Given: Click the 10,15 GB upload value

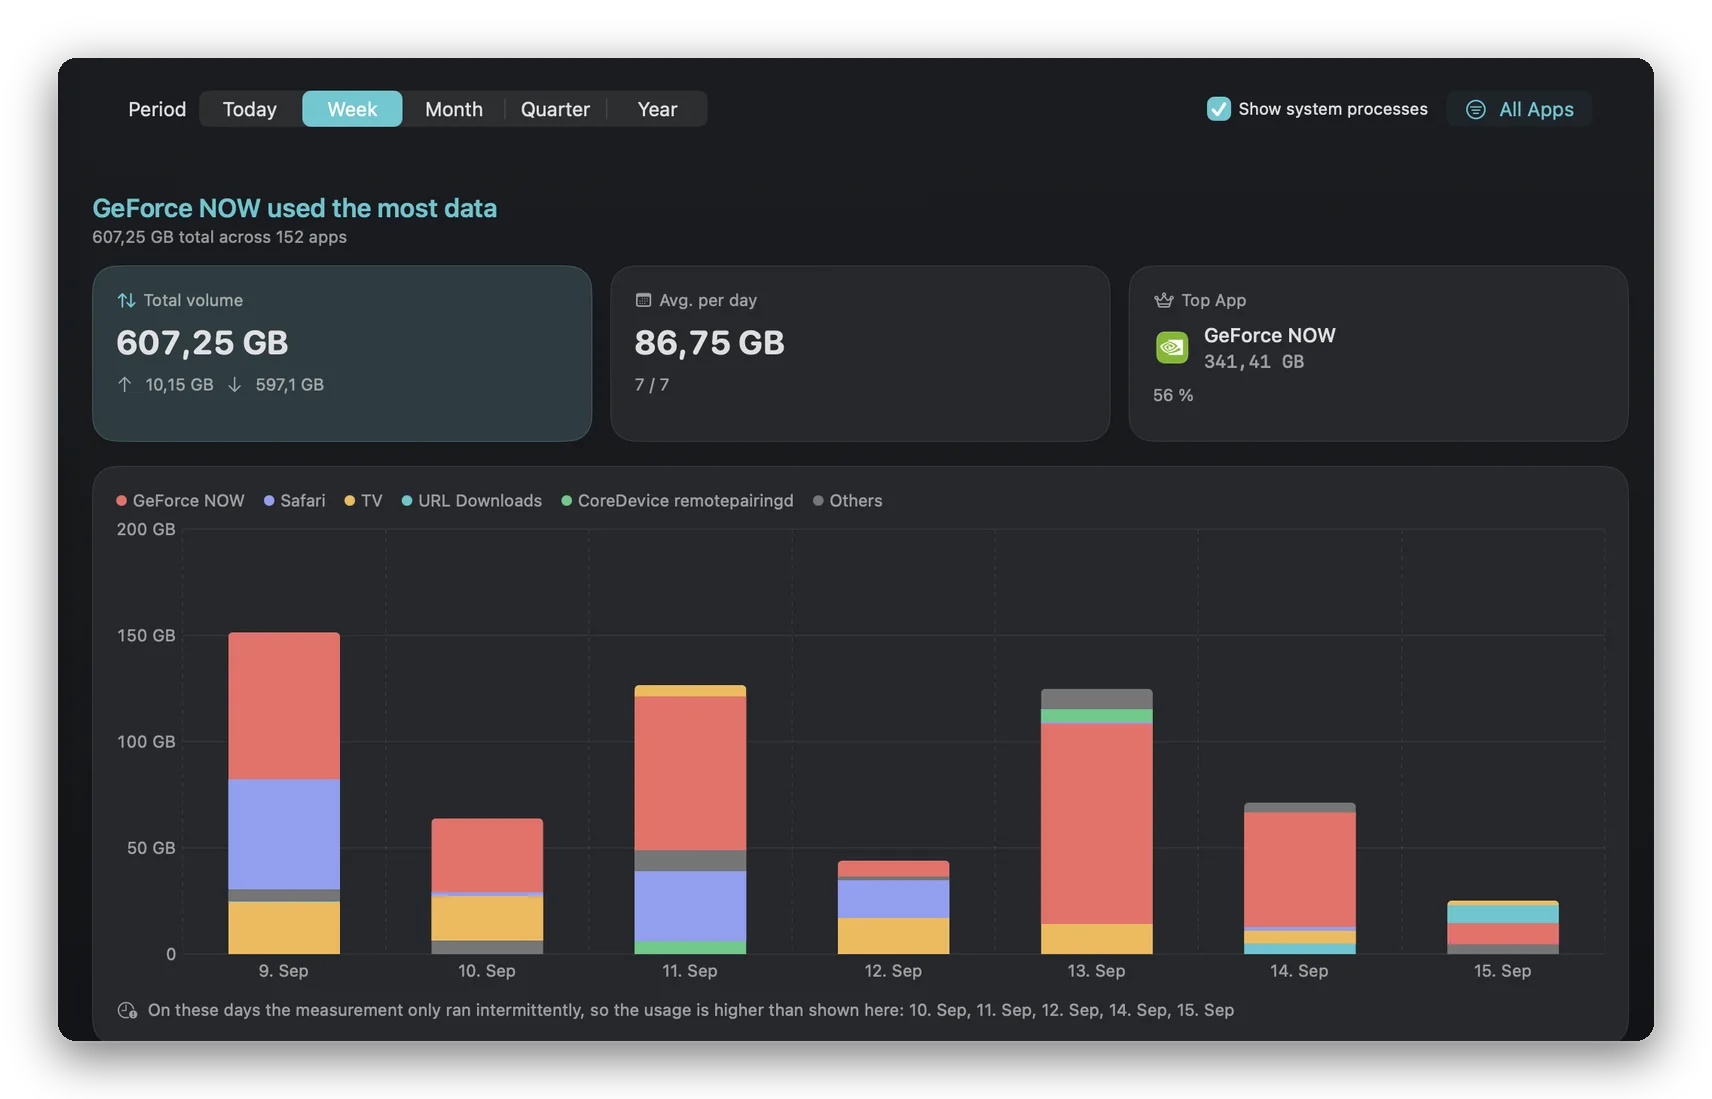Looking at the screenshot, I should [x=179, y=384].
